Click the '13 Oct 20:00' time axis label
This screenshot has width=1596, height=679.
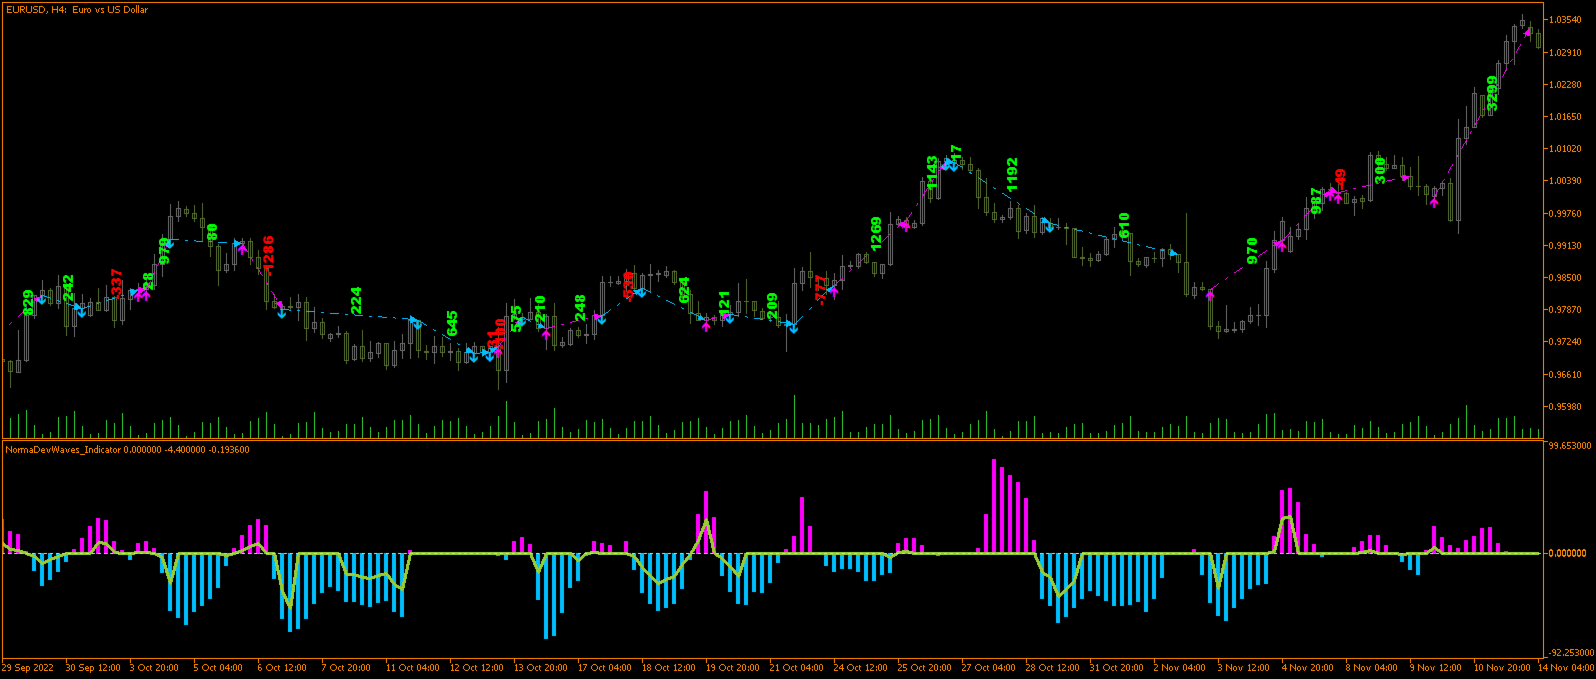(541, 667)
